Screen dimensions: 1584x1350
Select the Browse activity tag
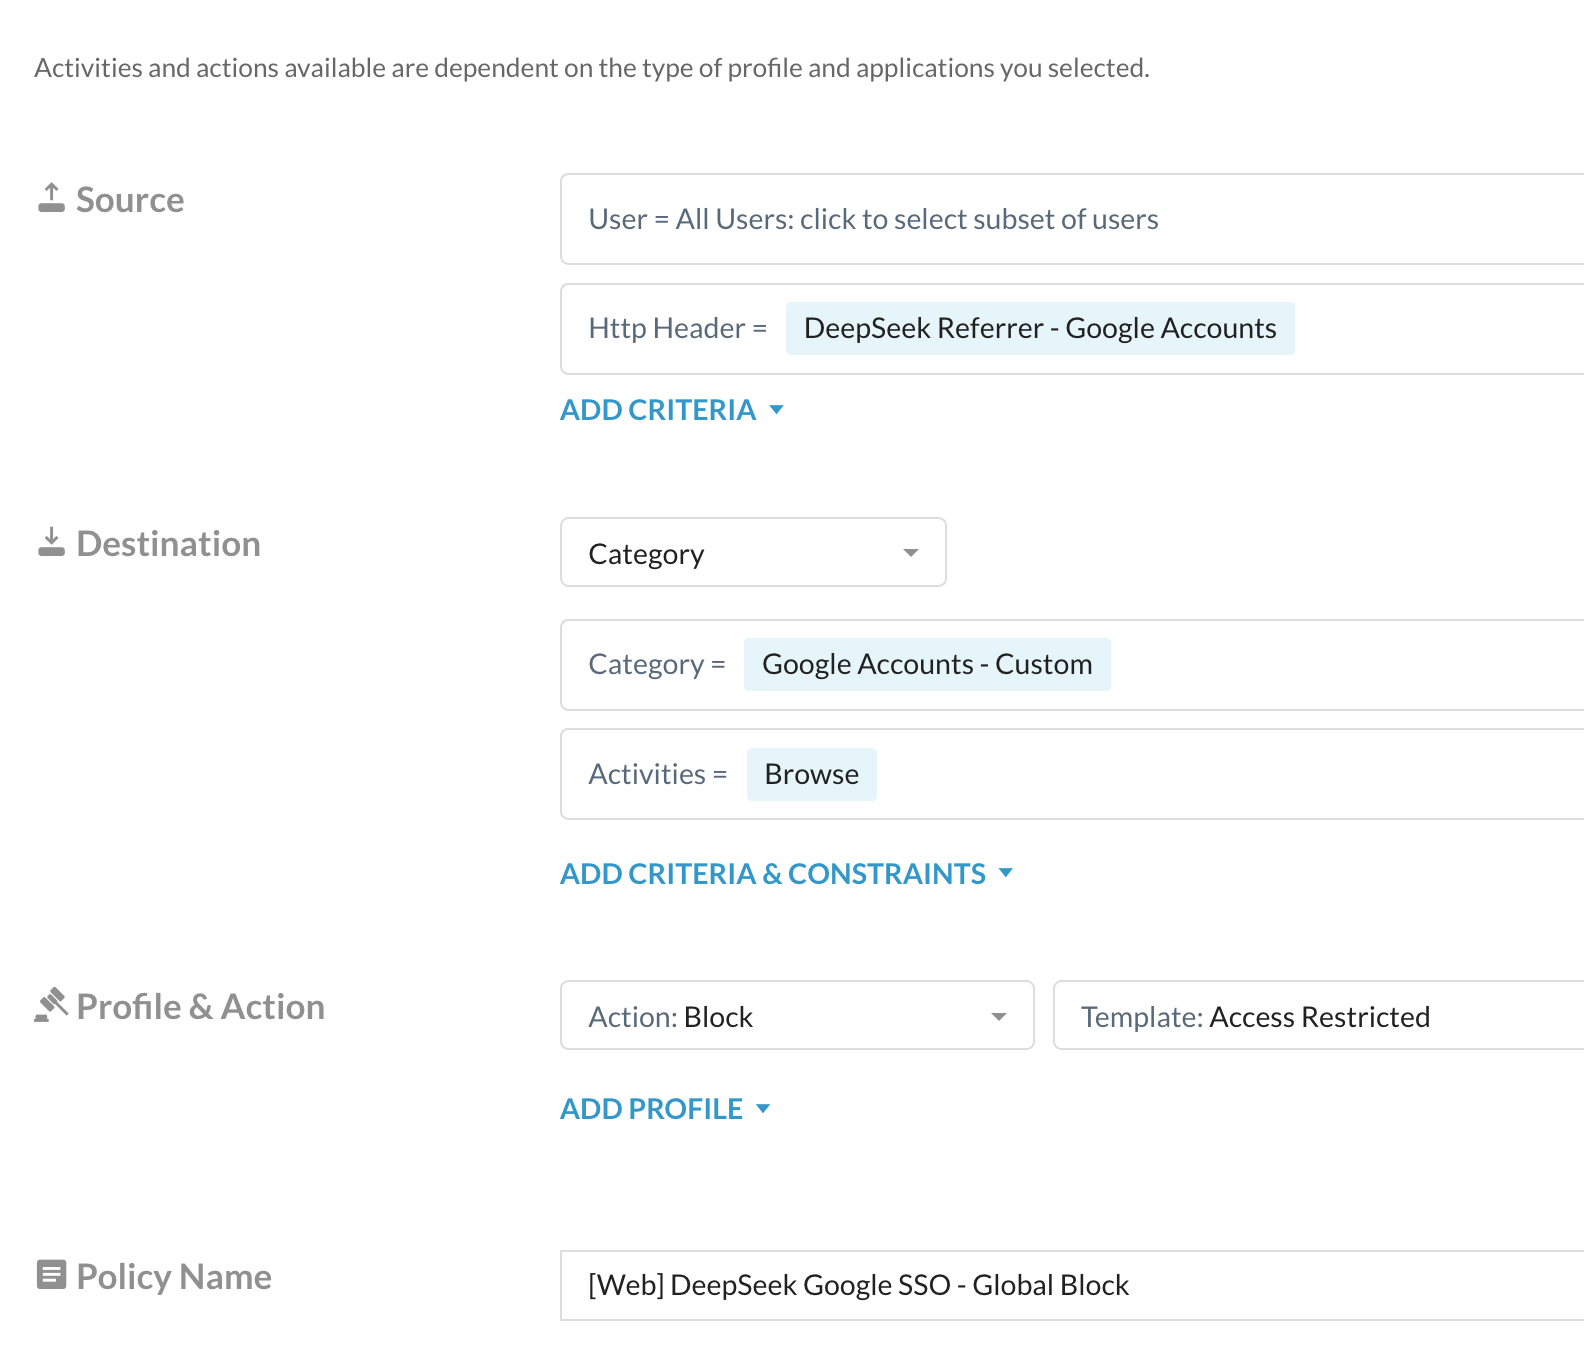[812, 774]
